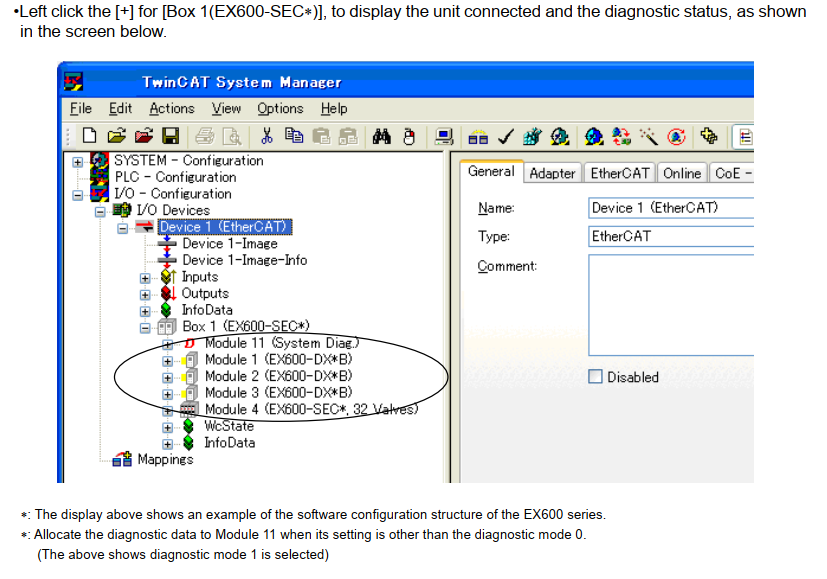The image size is (827, 579).
Task: Click the Mappings icon in the tree
Action: (122, 459)
